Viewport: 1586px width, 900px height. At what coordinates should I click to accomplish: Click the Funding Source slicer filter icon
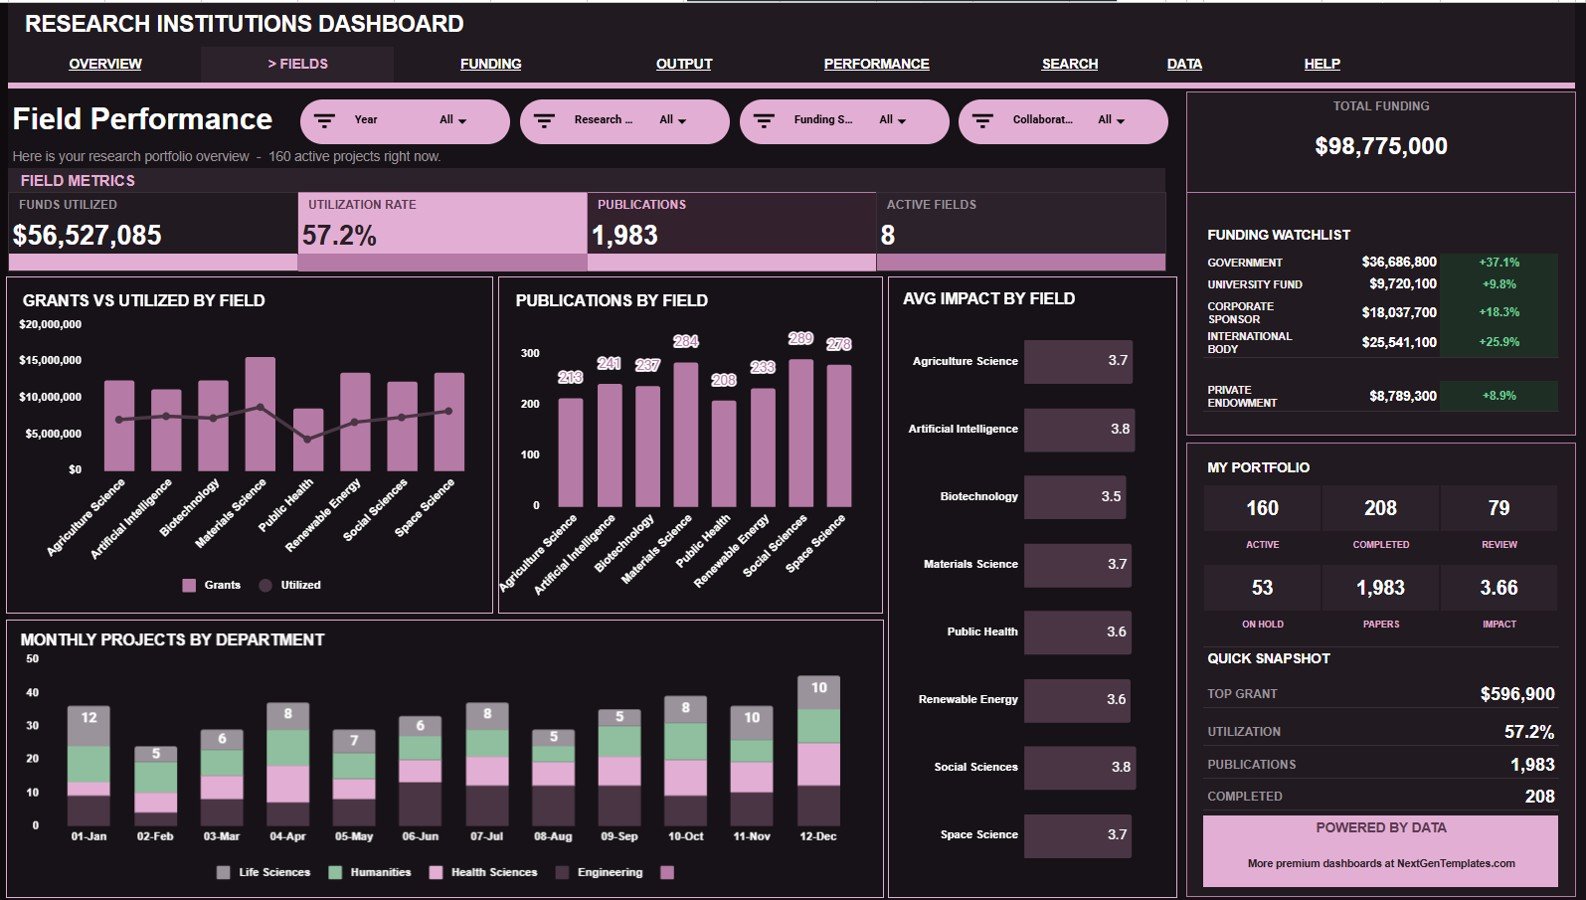click(764, 121)
